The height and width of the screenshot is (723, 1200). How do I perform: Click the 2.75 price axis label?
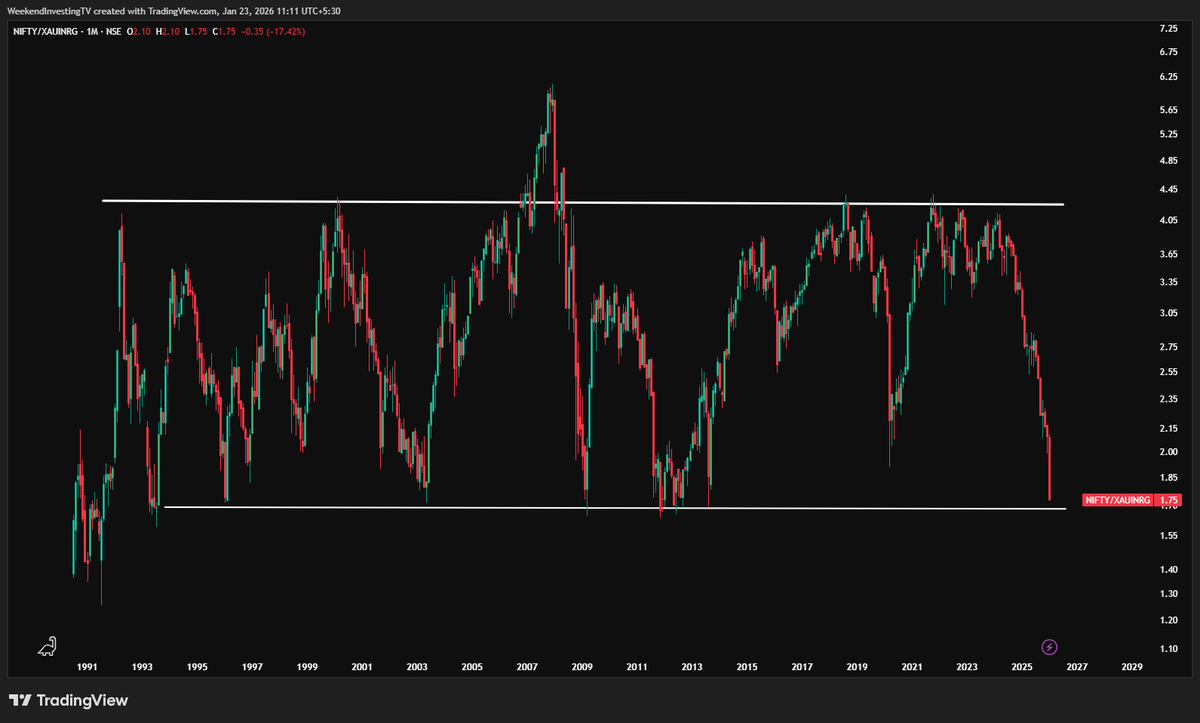click(1169, 347)
